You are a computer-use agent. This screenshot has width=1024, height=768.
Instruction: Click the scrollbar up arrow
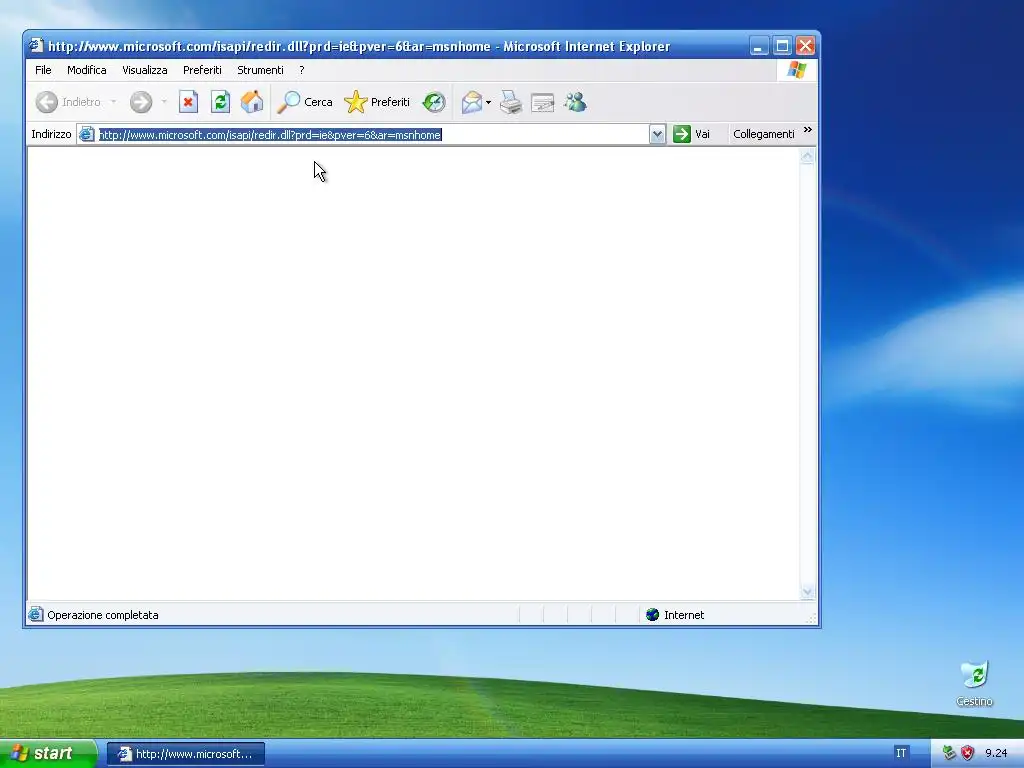point(807,157)
